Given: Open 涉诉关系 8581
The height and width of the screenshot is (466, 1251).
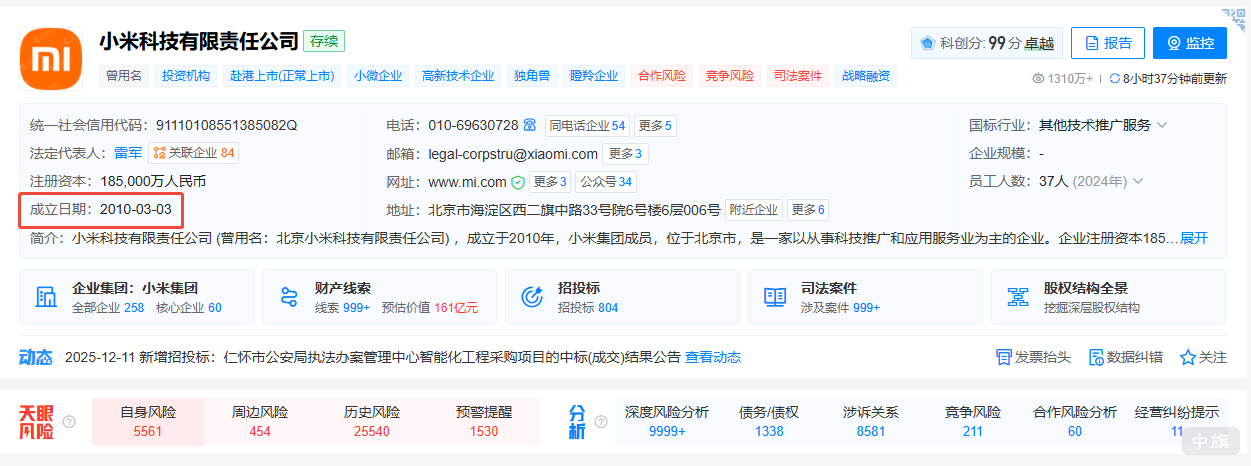Looking at the screenshot, I should click(871, 422).
